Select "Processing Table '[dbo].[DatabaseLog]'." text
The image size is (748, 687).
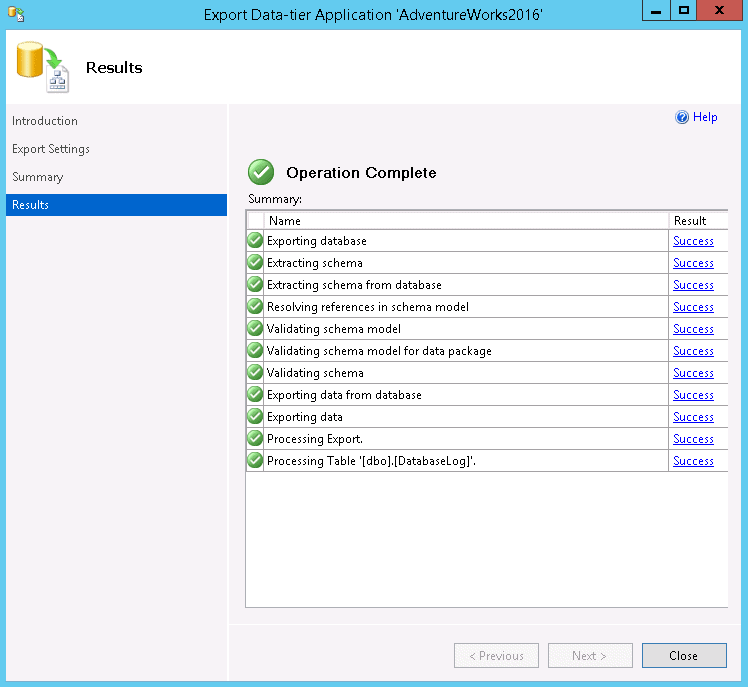click(x=372, y=461)
